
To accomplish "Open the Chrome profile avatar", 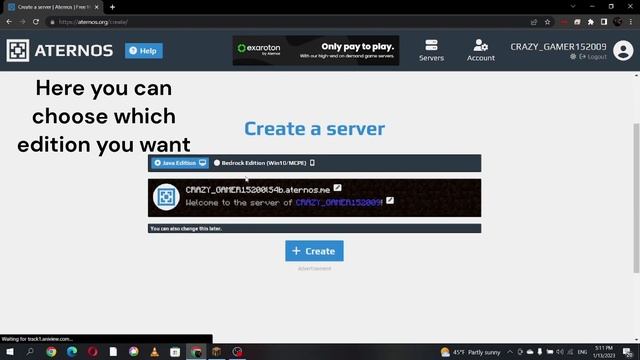I will pos(618,22).
